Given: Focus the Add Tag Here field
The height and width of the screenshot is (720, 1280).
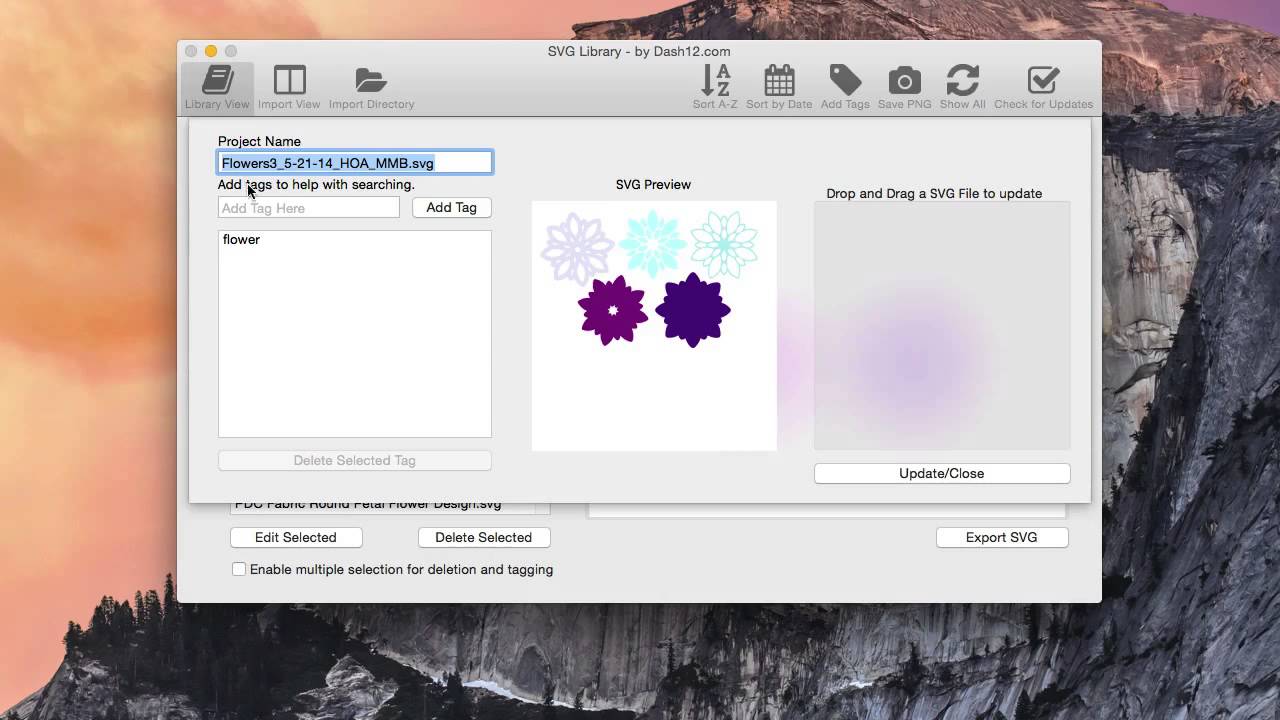Looking at the screenshot, I should point(309,207).
